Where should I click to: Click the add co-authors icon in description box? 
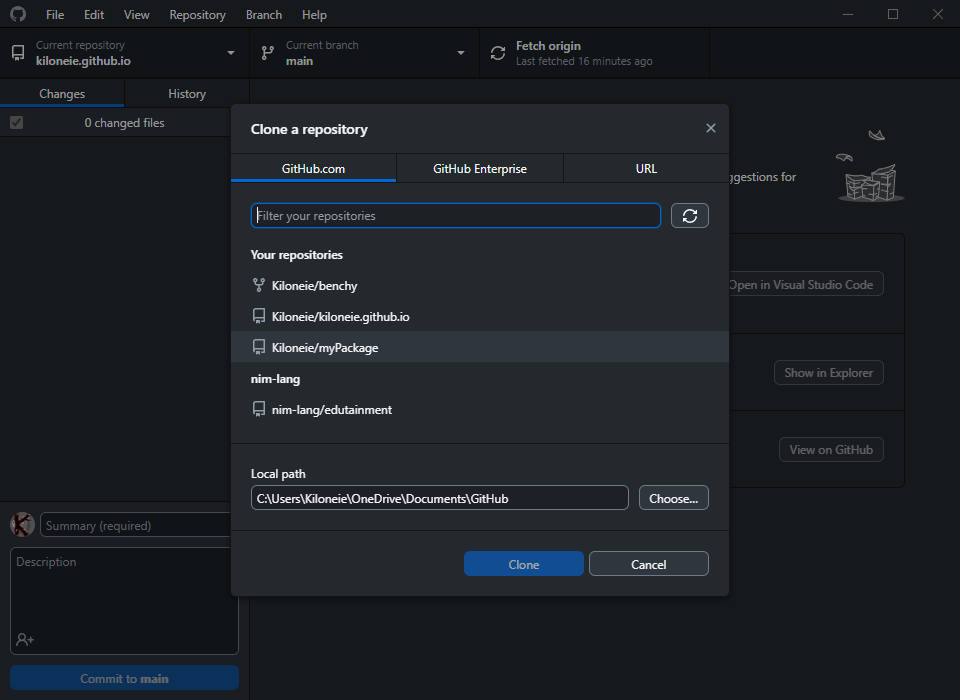coord(25,639)
